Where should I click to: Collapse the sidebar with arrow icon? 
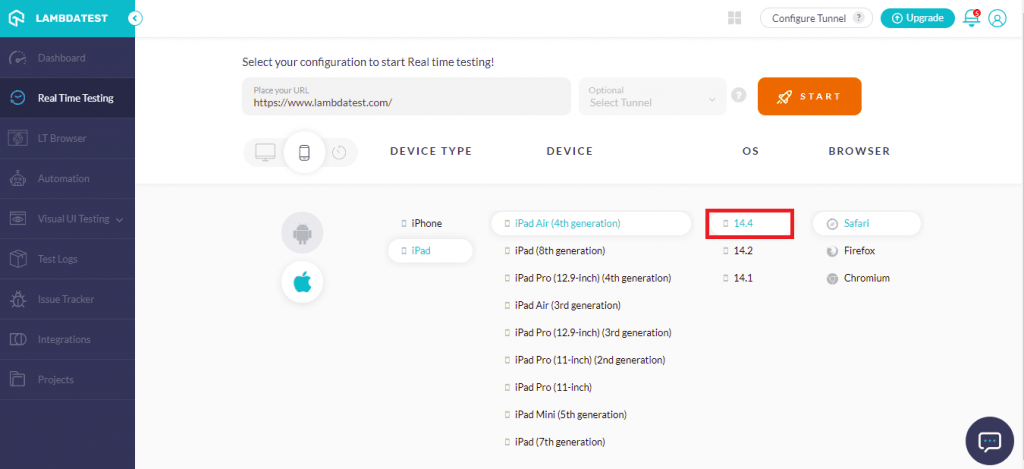136,18
